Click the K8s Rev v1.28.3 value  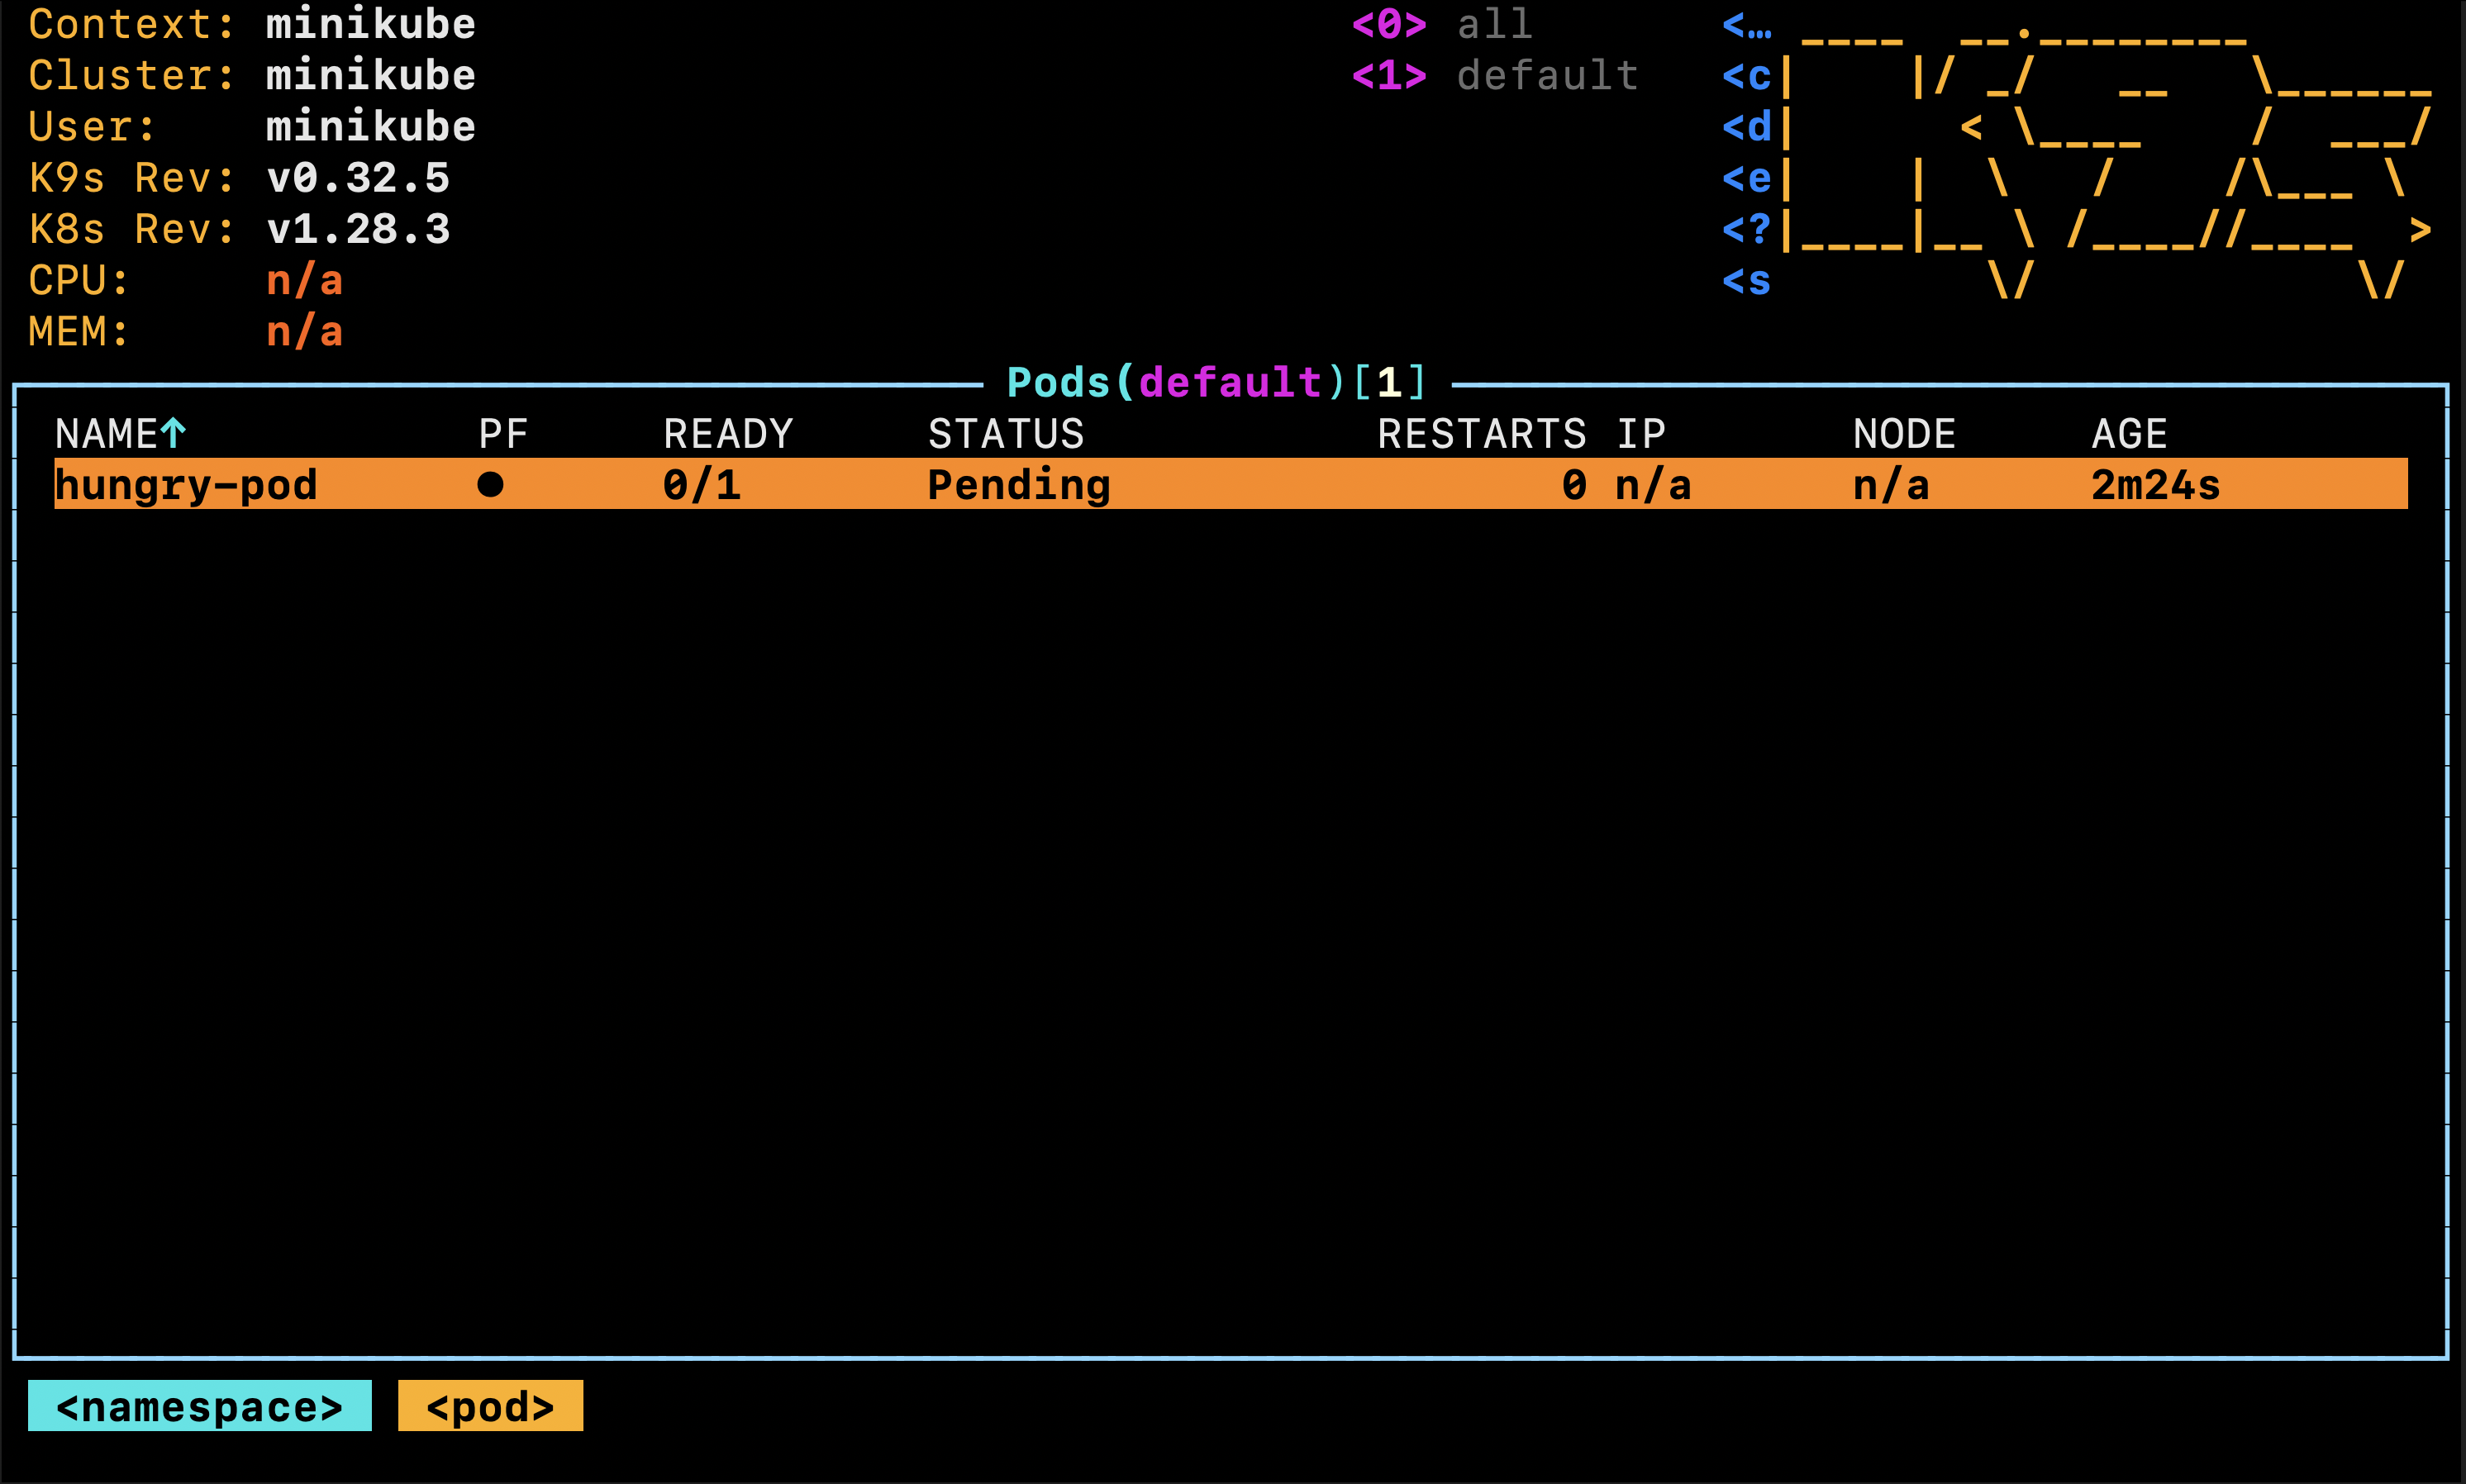(x=358, y=229)
